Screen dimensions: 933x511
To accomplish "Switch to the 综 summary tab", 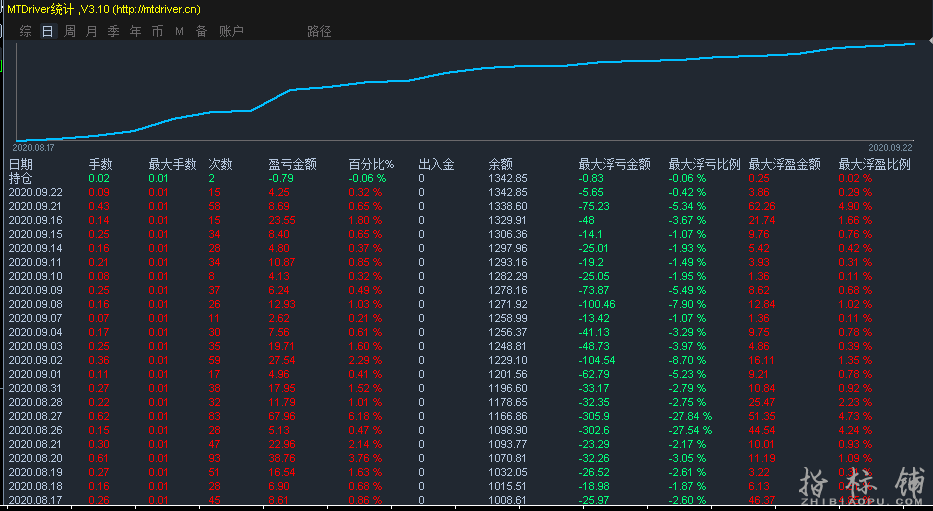I will (25, 31).
